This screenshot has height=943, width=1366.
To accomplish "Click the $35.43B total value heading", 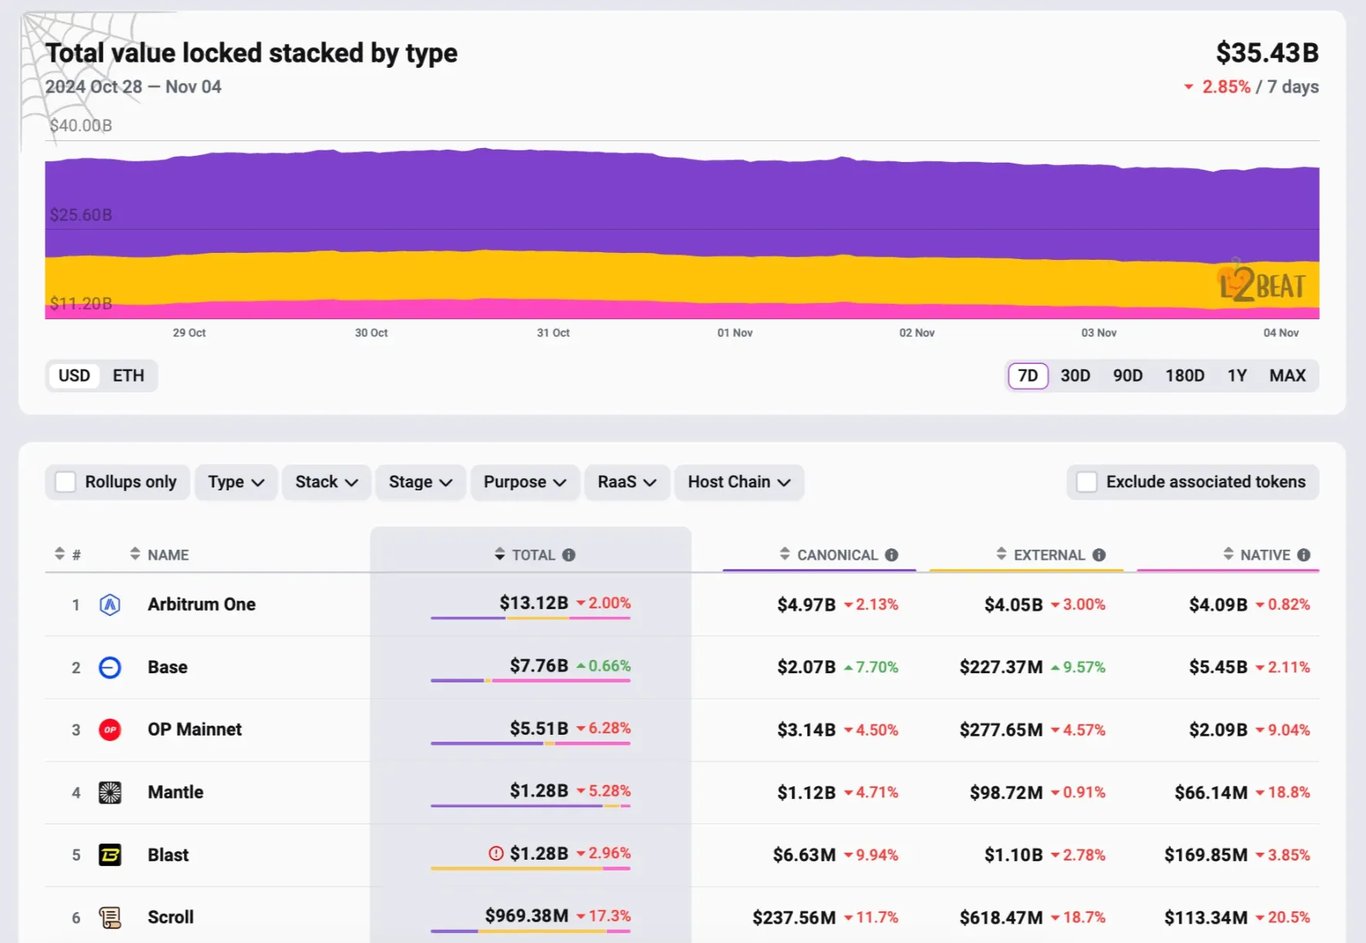I will click(x=1267, y=53).
